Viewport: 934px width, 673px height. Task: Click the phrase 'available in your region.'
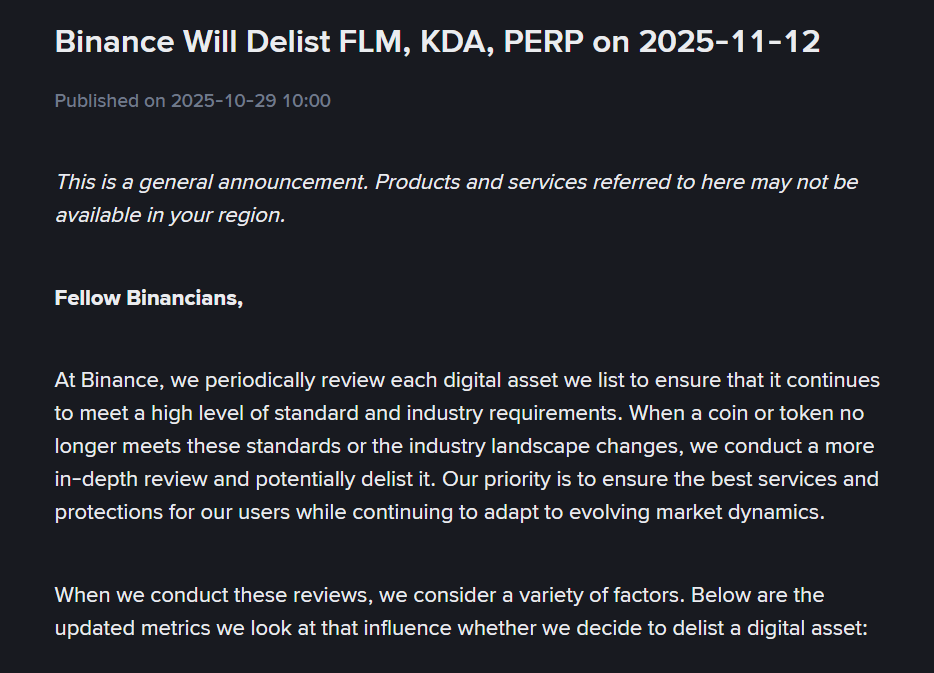click(171, 215)
